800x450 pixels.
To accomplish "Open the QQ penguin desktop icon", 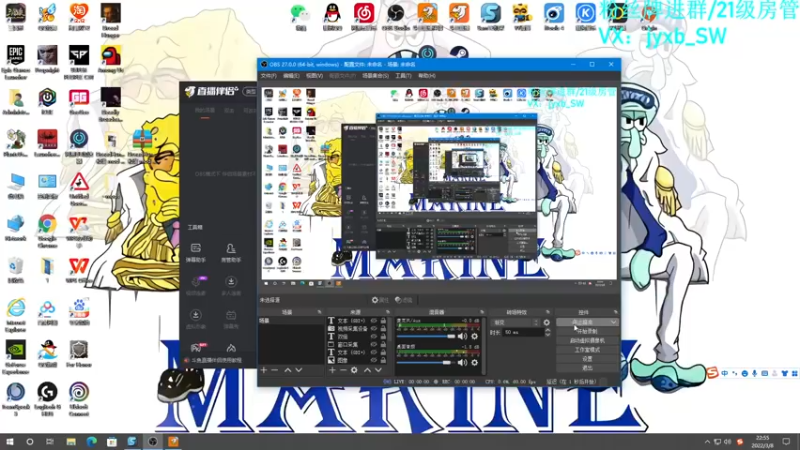I will (332, 17).
